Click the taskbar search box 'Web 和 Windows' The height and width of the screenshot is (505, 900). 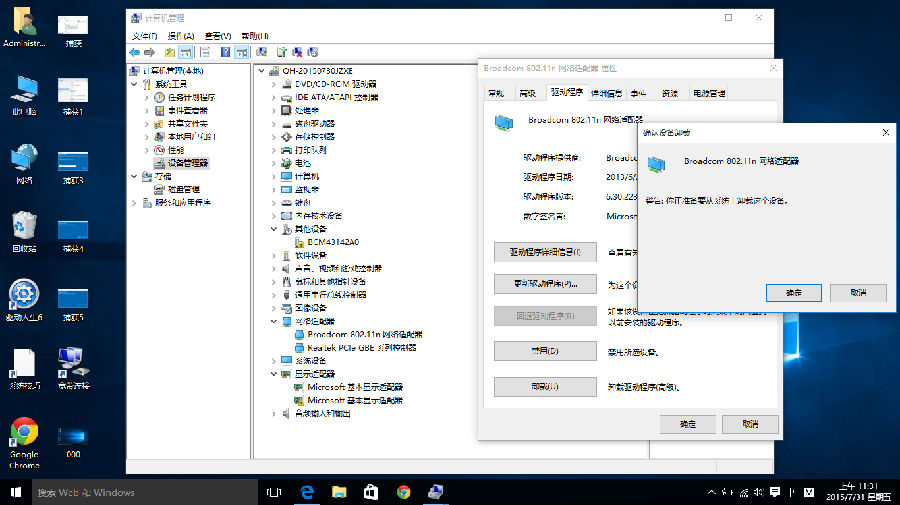145,492
